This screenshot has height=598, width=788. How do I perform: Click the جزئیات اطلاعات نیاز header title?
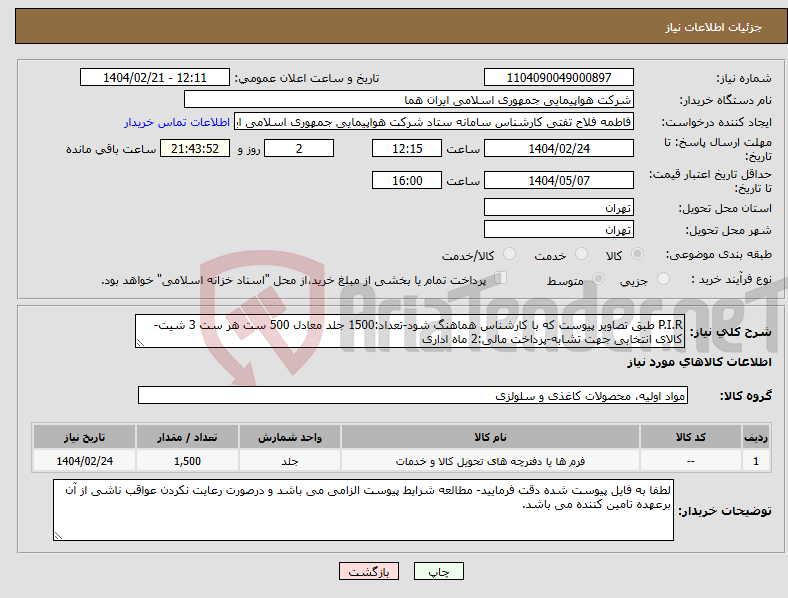[714, 27]
